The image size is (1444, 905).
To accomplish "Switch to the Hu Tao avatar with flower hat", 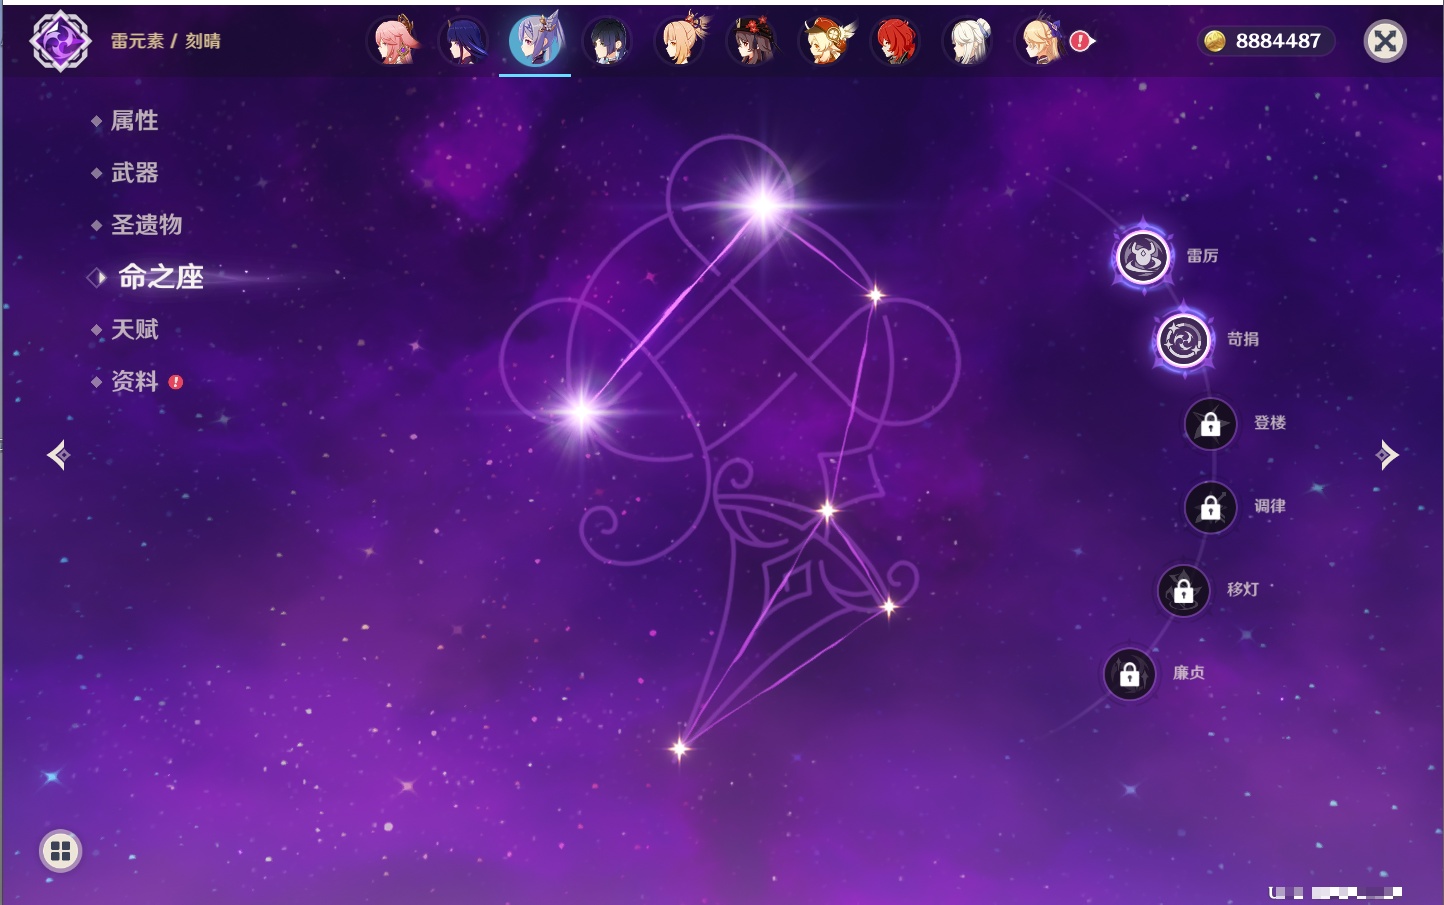I will coord(752,41).
